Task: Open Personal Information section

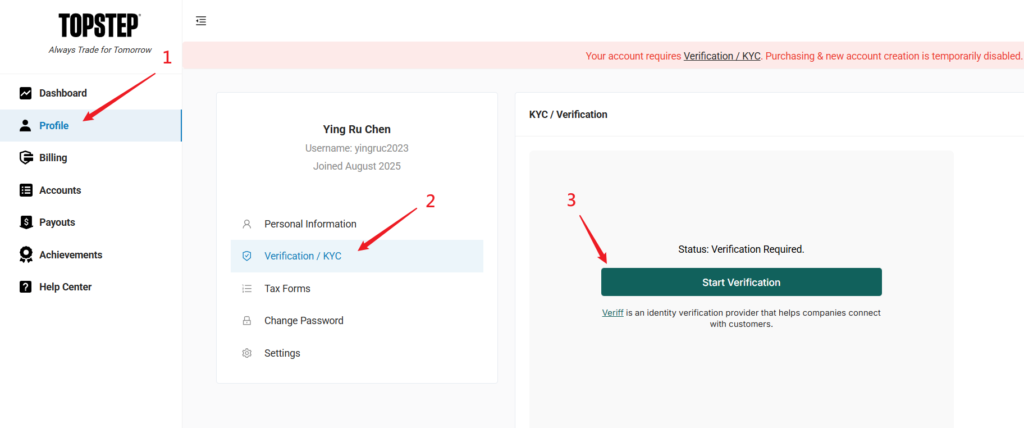Action: (310, 224)
